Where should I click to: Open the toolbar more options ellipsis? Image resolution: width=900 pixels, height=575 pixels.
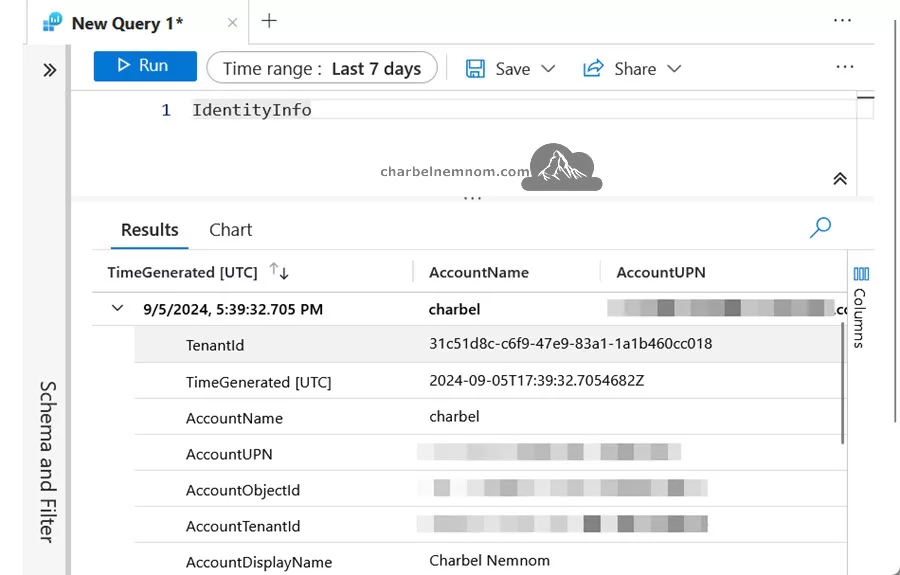[x=845, y=67]
